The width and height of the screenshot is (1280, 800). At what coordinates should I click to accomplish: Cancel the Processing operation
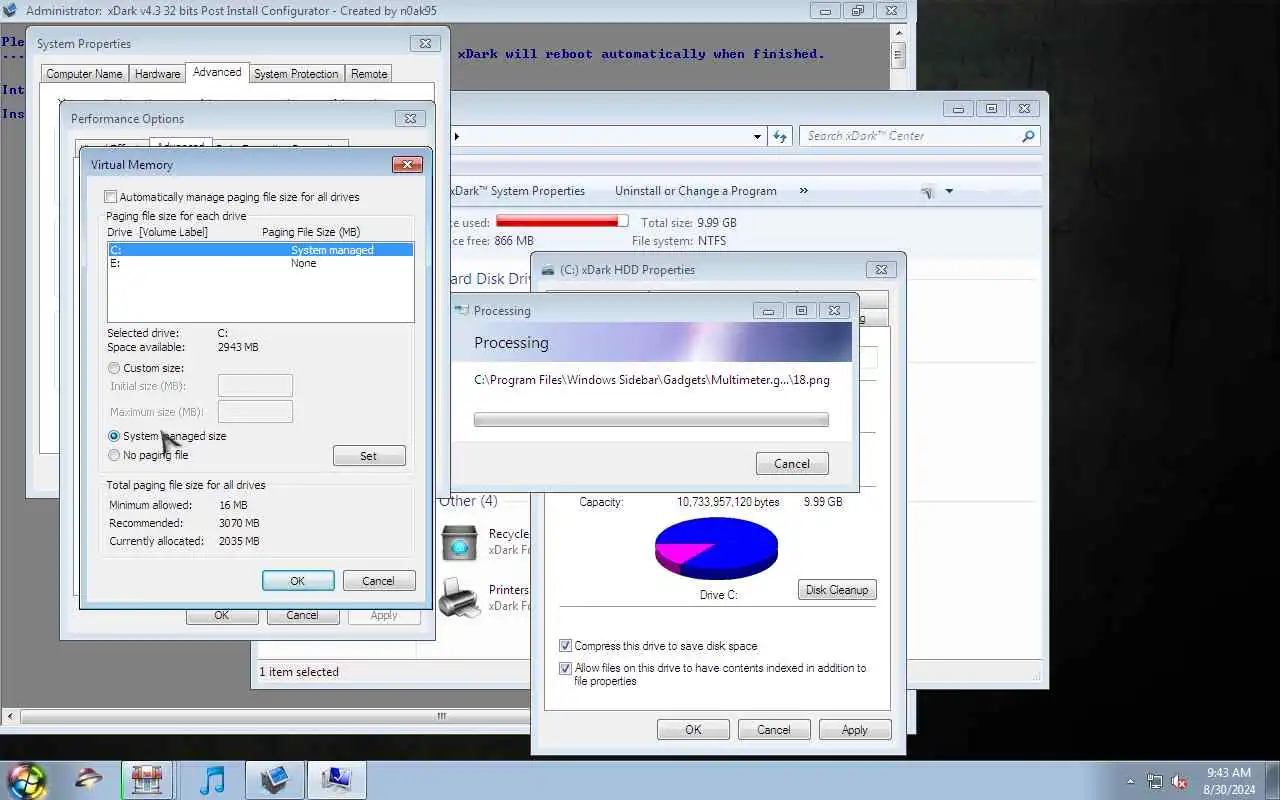click(x=792, y=464)
